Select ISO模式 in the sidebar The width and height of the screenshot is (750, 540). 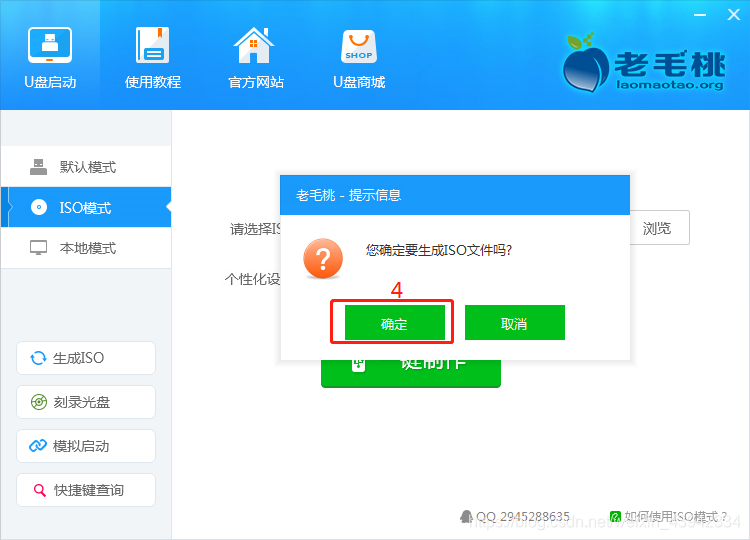click(86, 207)
